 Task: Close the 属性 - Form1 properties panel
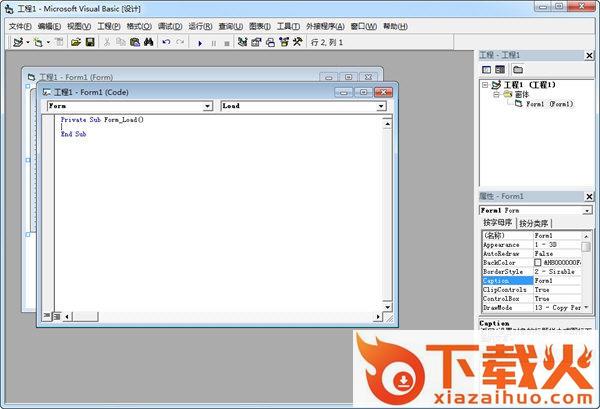coord(589,197)
